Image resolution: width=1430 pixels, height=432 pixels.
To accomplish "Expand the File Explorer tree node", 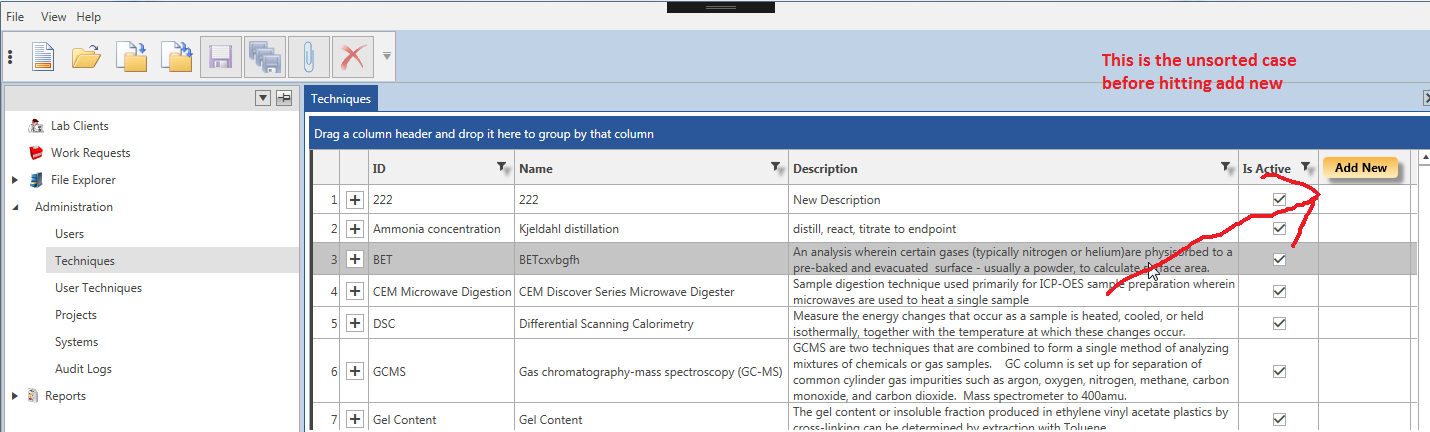I will click(x=15, y=180).
